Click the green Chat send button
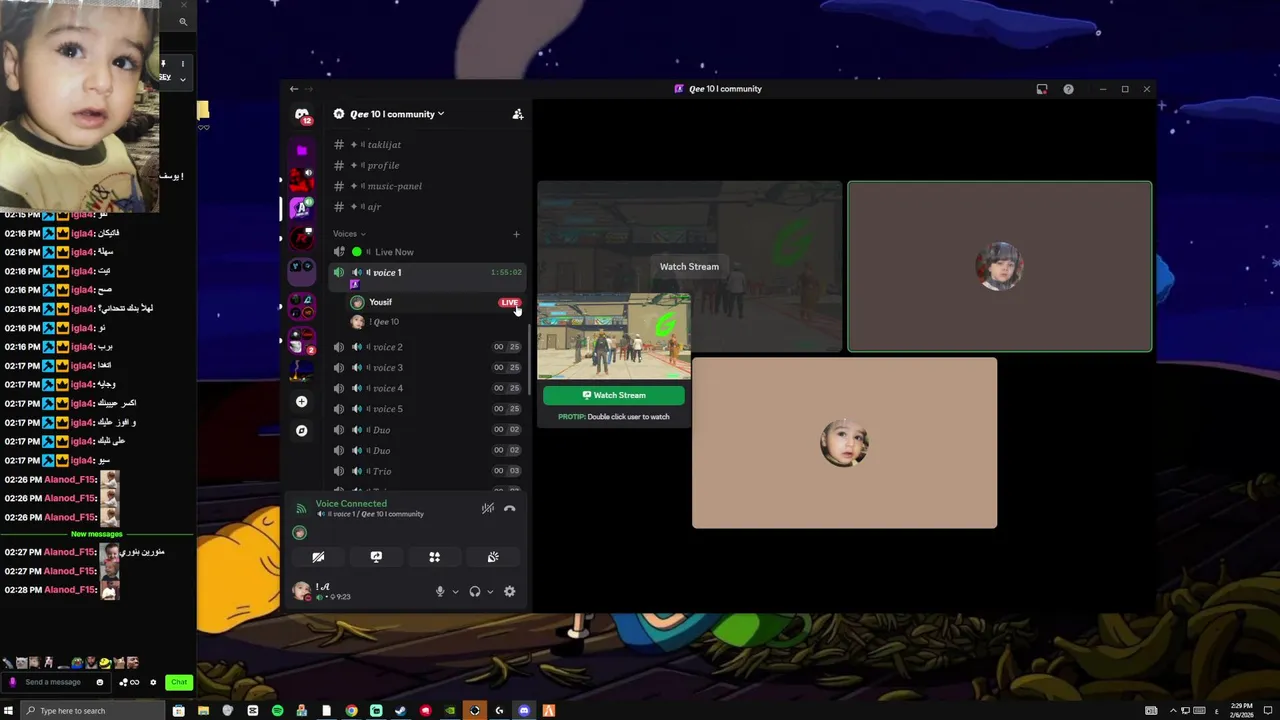The width and height of the screenshot is (1280, 720). pos(179,682)
